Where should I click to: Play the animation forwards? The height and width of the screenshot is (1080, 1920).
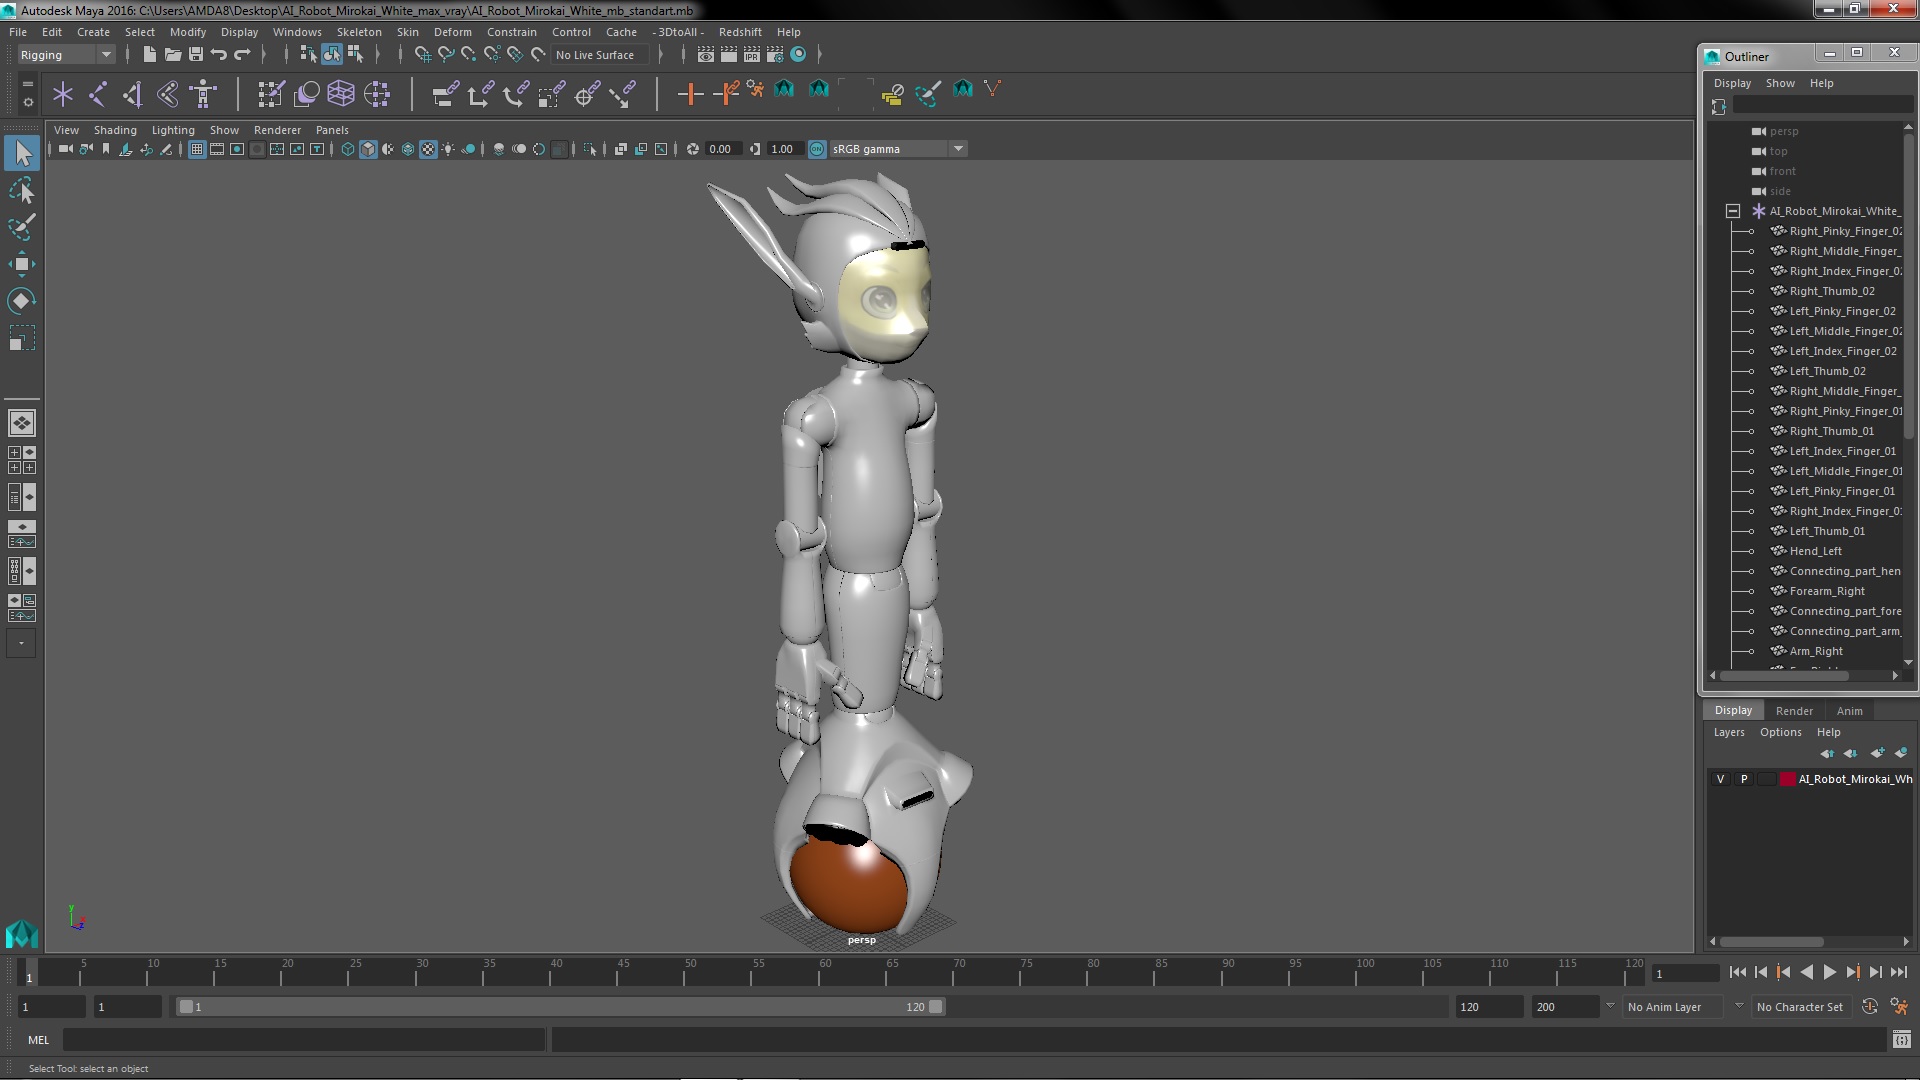pos(1829,972)
